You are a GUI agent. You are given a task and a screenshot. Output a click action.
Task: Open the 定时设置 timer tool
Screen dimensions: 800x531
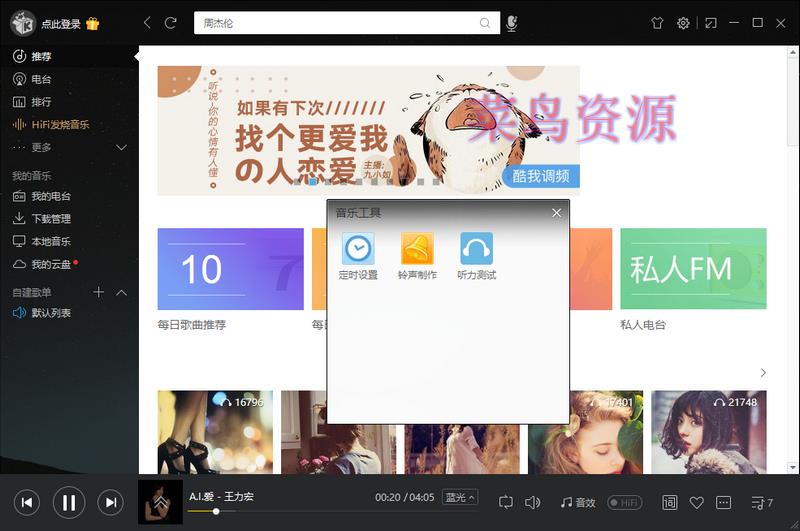click(358, 256)
